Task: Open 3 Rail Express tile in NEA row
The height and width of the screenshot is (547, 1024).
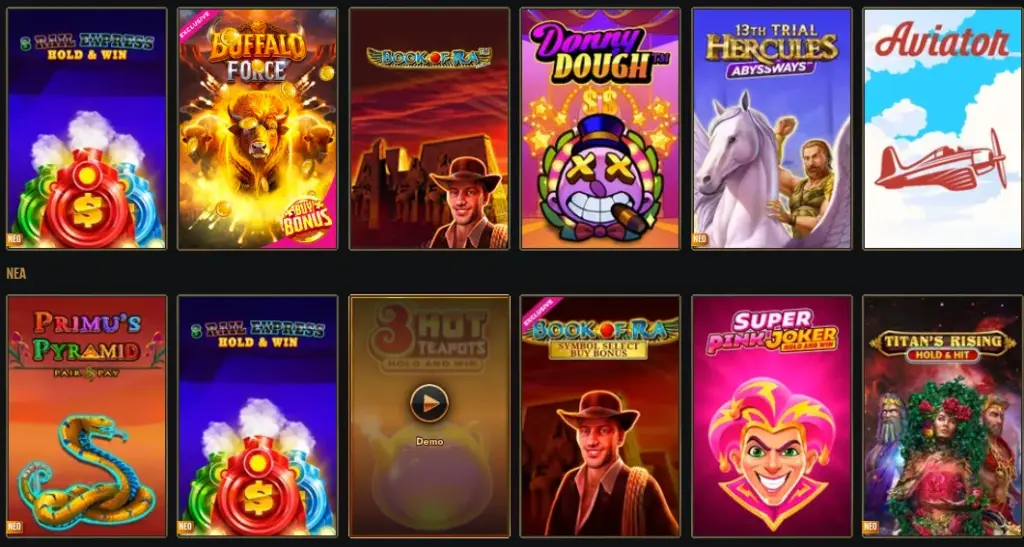Action: [257, 416]
